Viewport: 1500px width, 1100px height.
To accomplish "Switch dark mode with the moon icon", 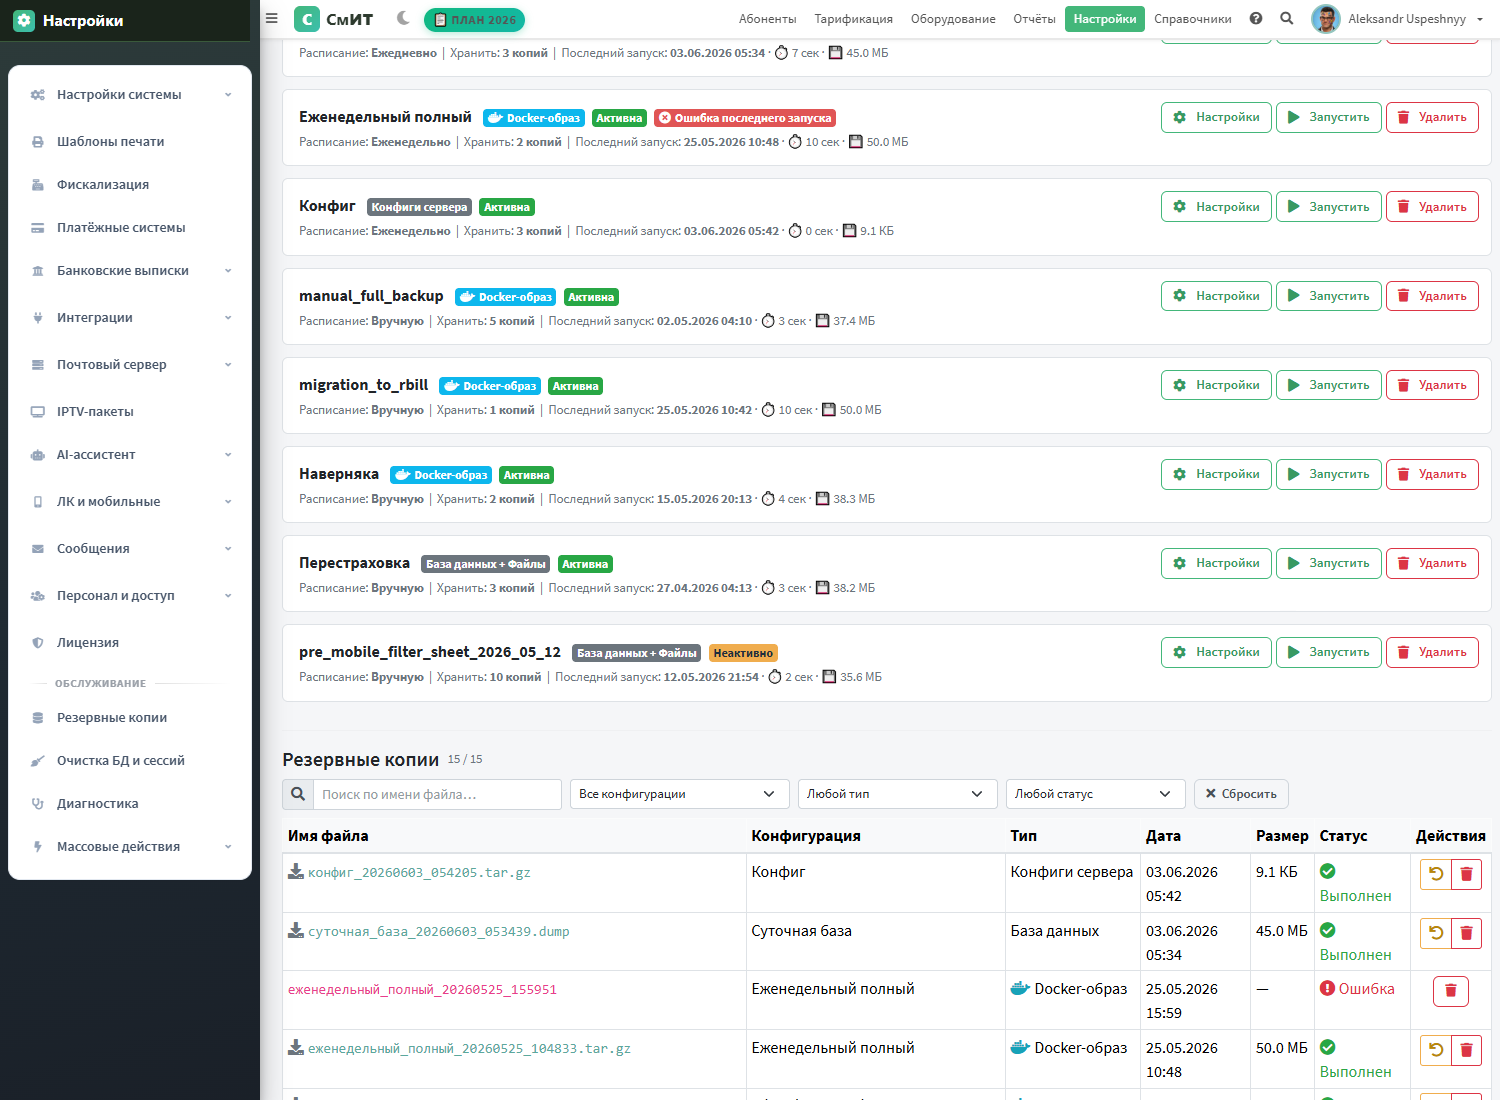I will coord(403,18).
